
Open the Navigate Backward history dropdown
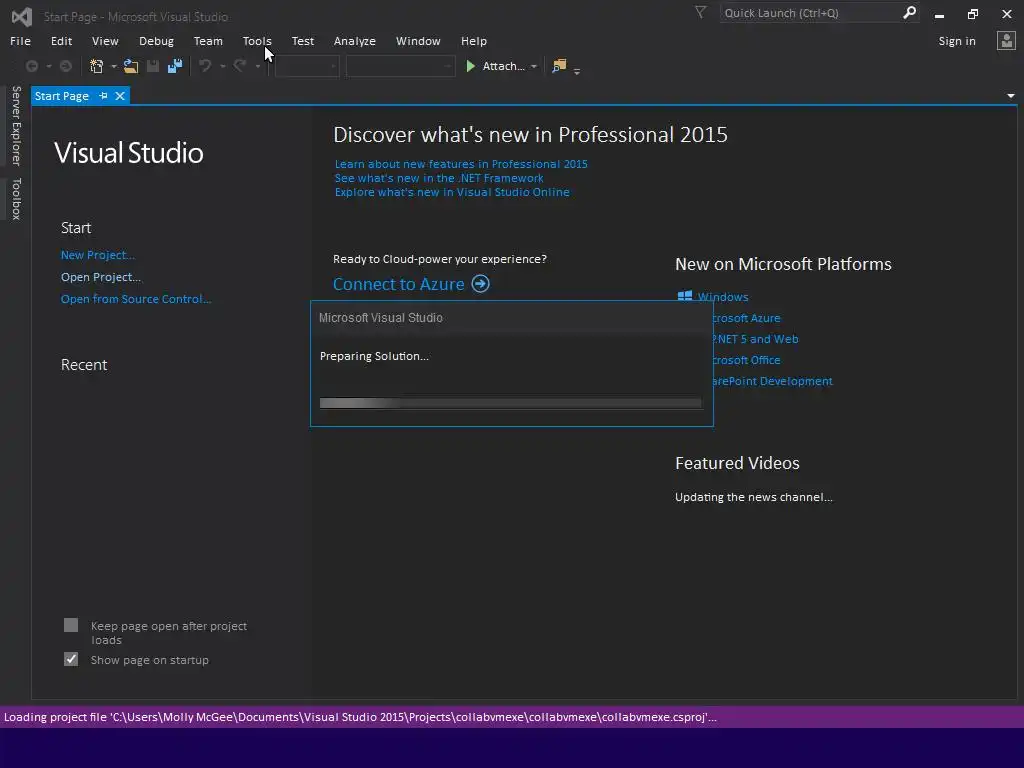click(x=48, y=67)
